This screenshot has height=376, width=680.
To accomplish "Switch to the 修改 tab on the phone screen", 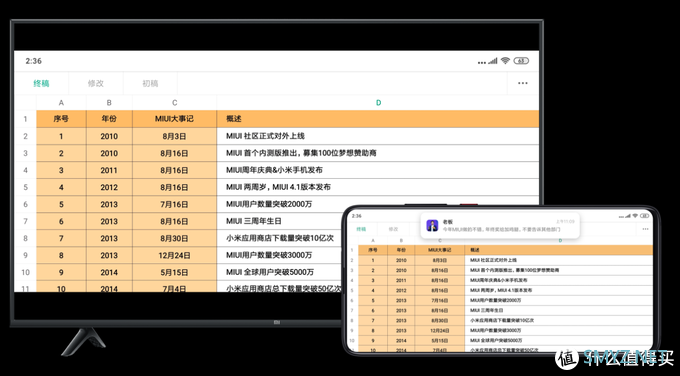I will click(393, 229).
